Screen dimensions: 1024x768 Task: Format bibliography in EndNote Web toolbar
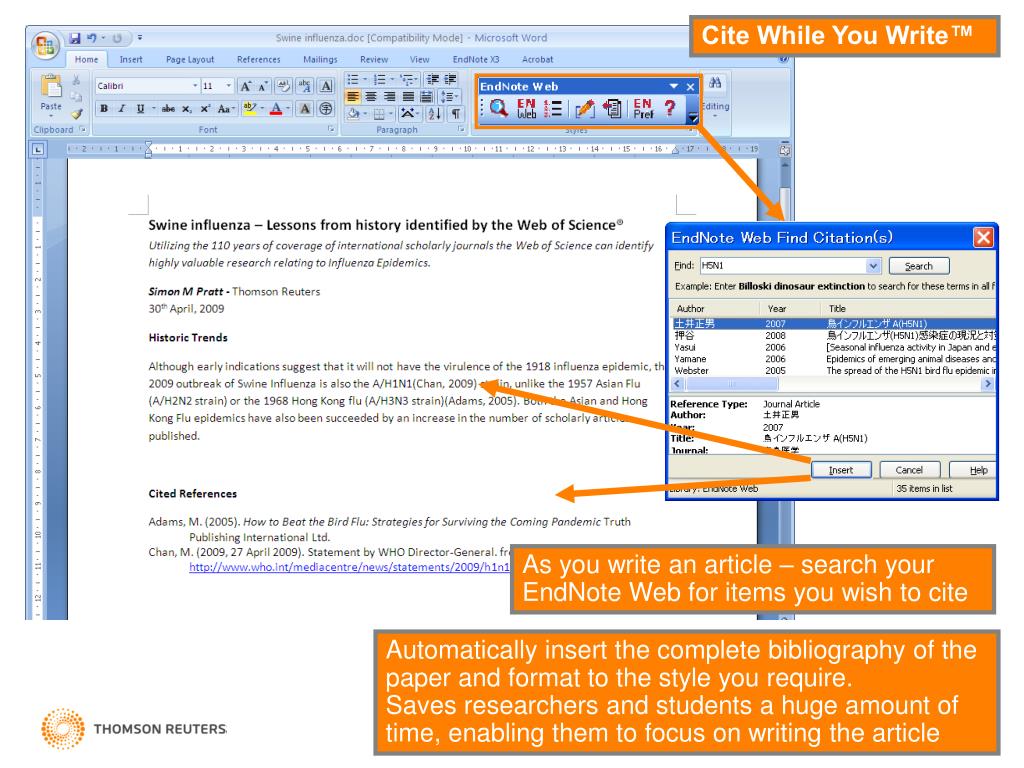coord(553,108)
